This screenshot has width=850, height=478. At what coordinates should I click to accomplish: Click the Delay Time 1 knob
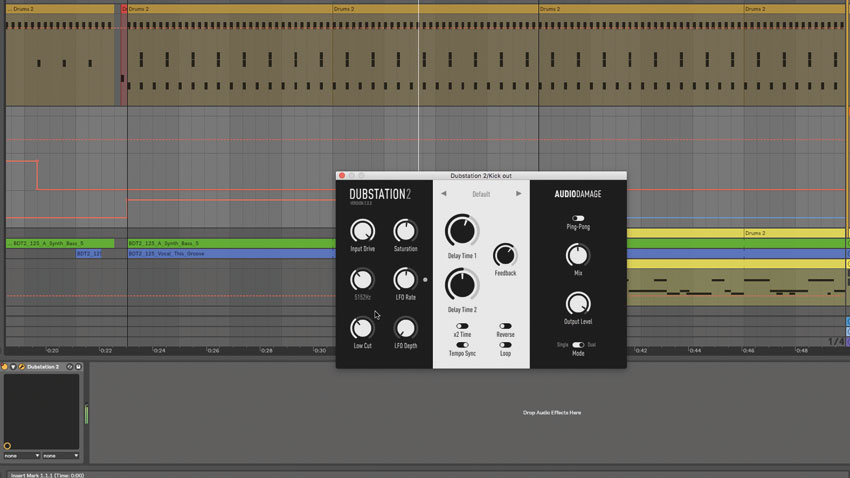pyautogui.click(x=462, y=231)
